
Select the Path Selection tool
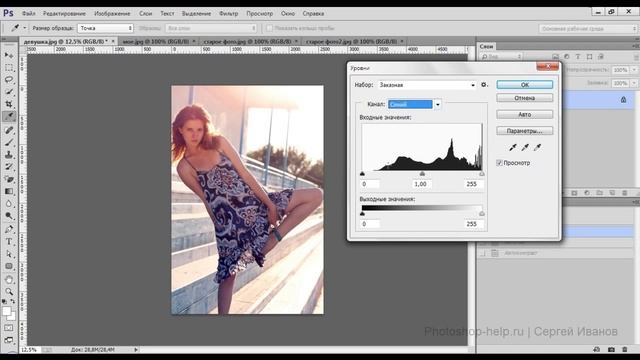coord(9,254)
